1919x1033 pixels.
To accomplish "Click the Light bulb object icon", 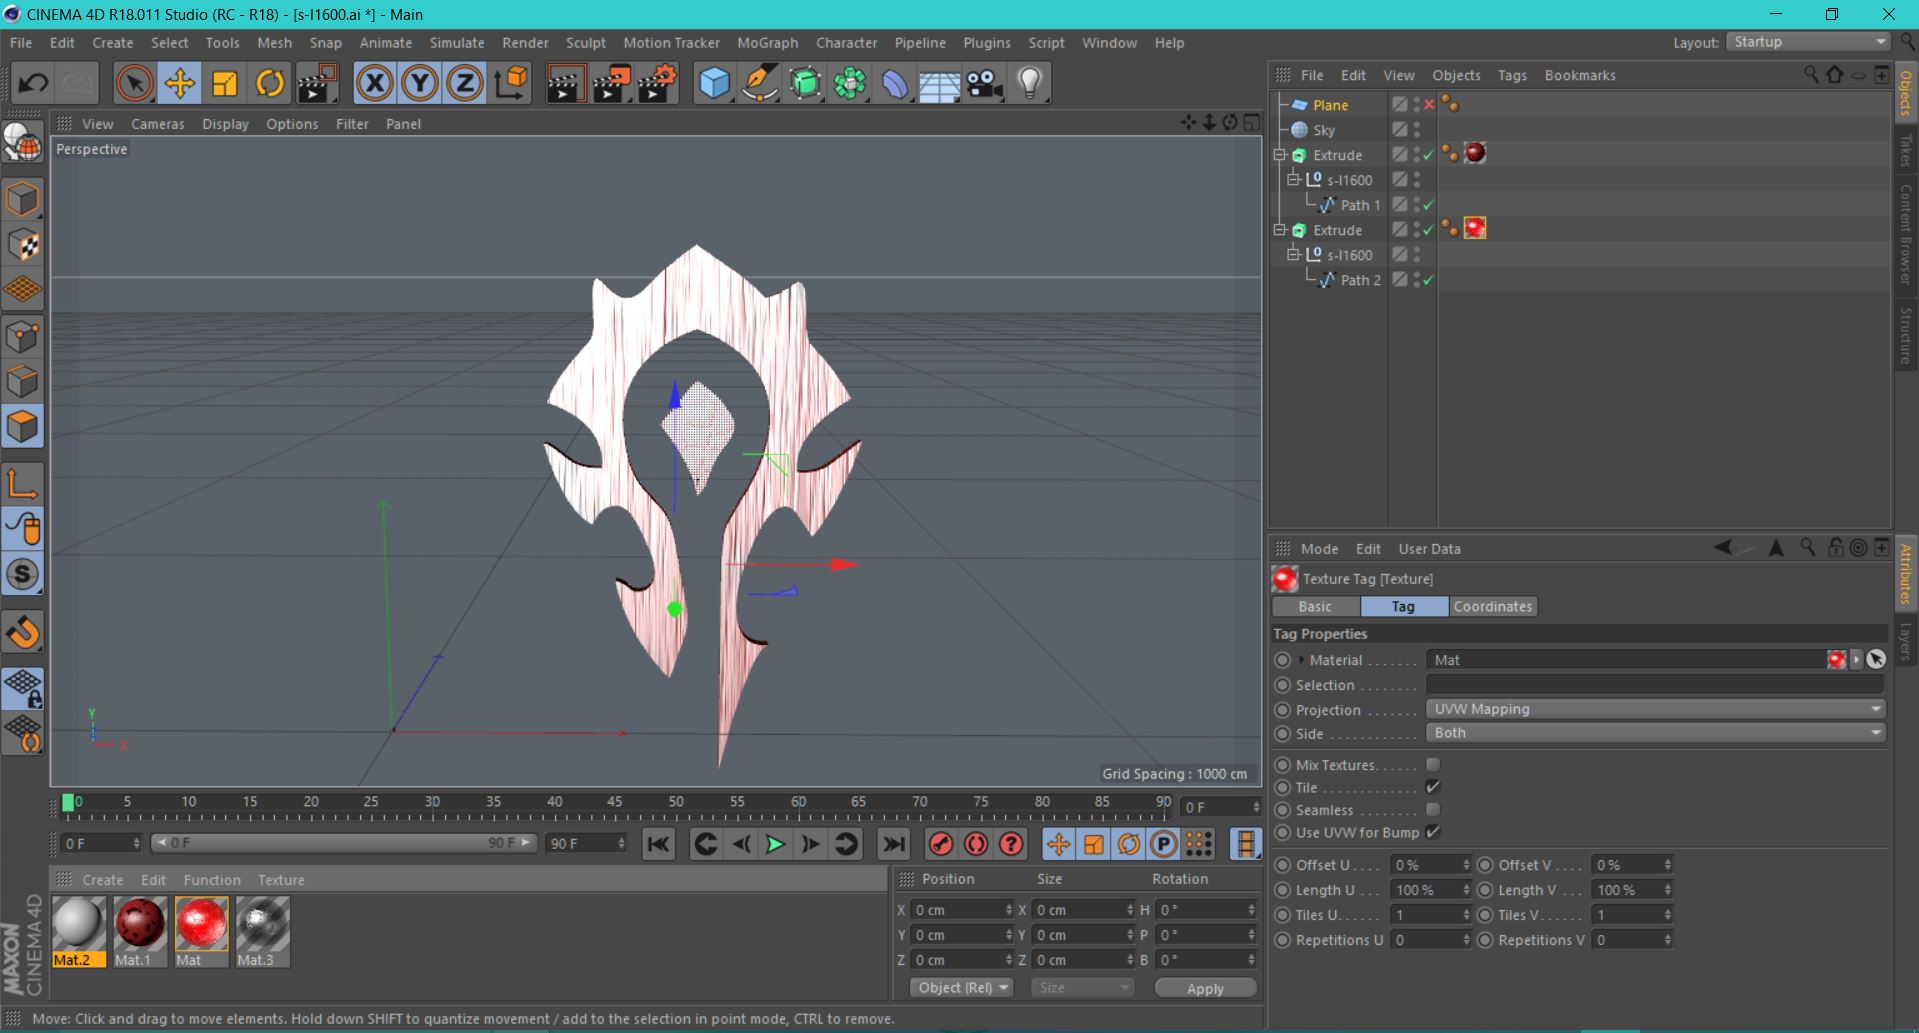I will 1030,83.
